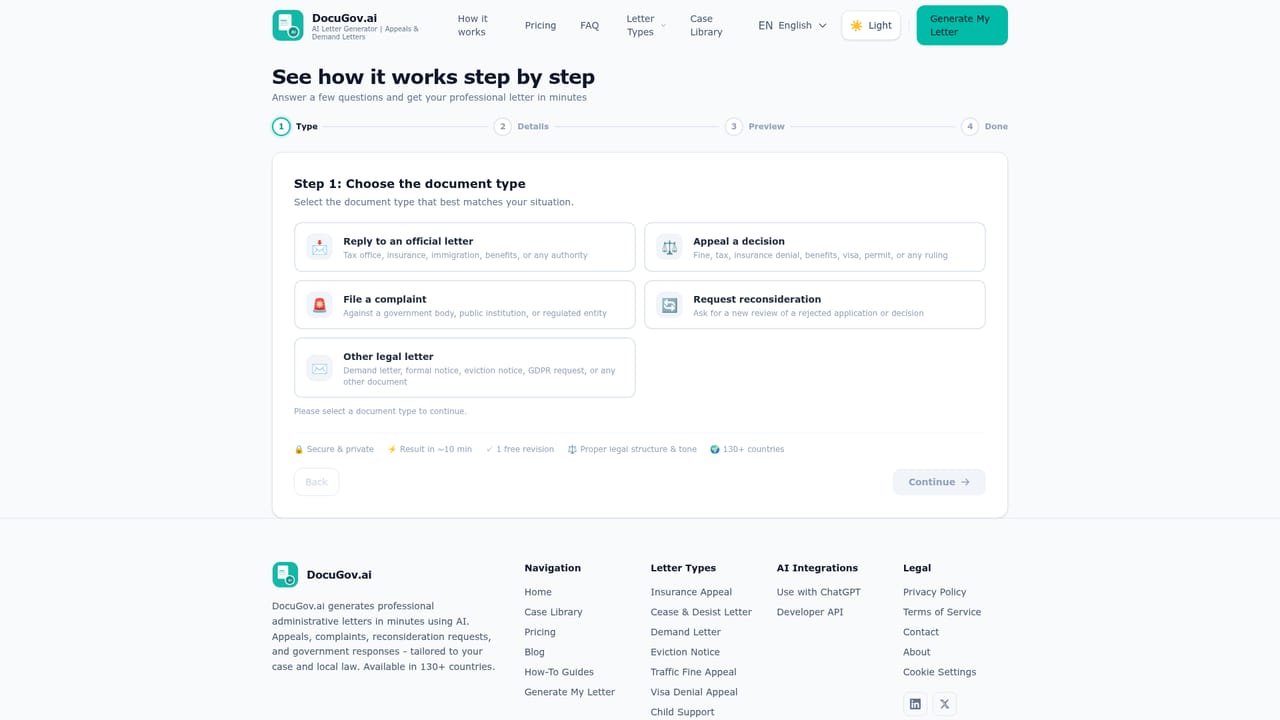
Task: Click the DocuGov.ai footer logo icon
Action: pyautogui.click(x=285, y=574)
